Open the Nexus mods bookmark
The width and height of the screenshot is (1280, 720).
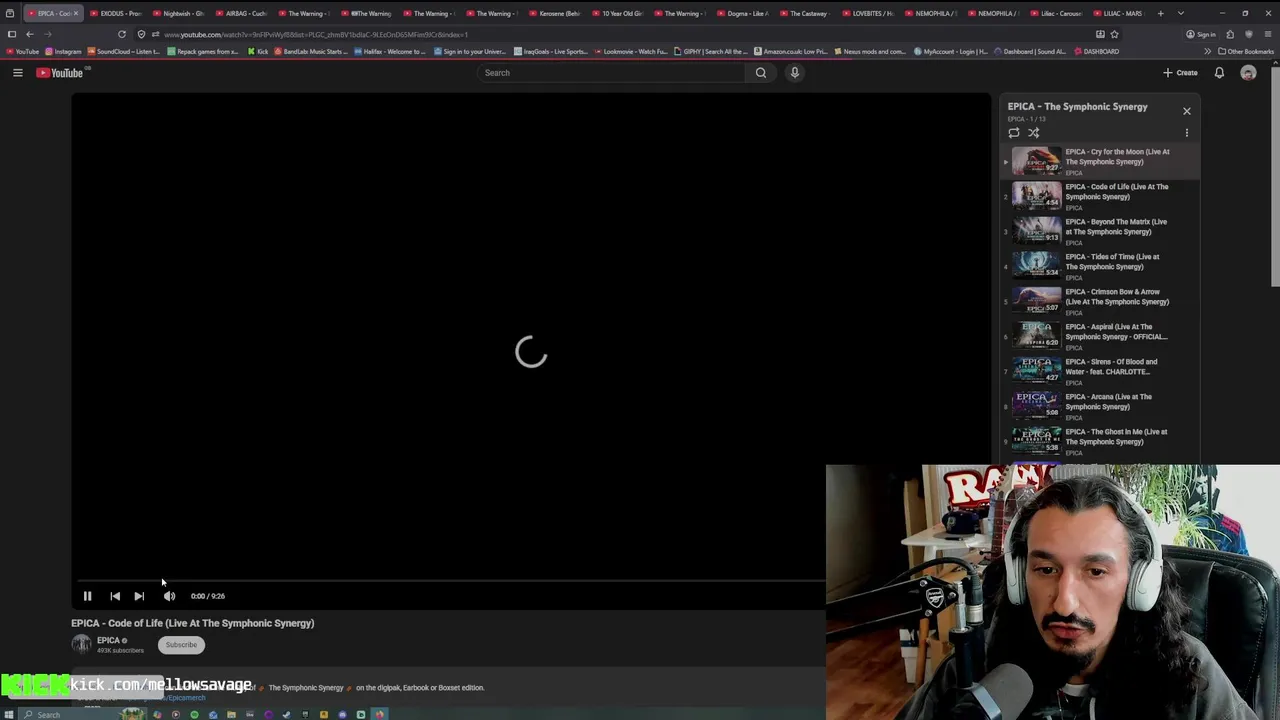pos(870,51)
